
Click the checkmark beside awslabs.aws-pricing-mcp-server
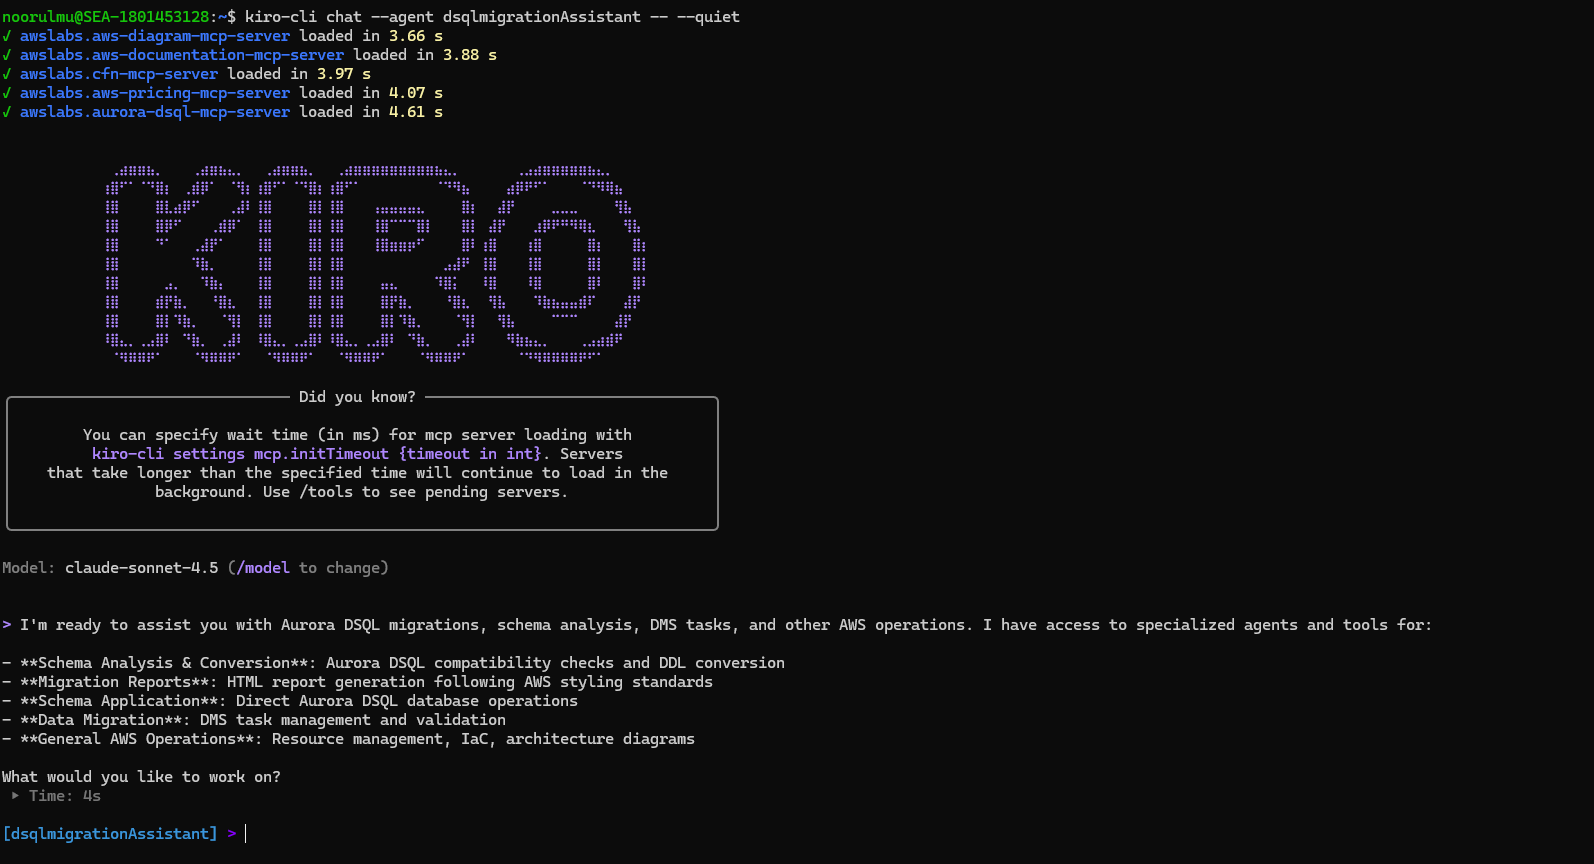pos(7,93)
